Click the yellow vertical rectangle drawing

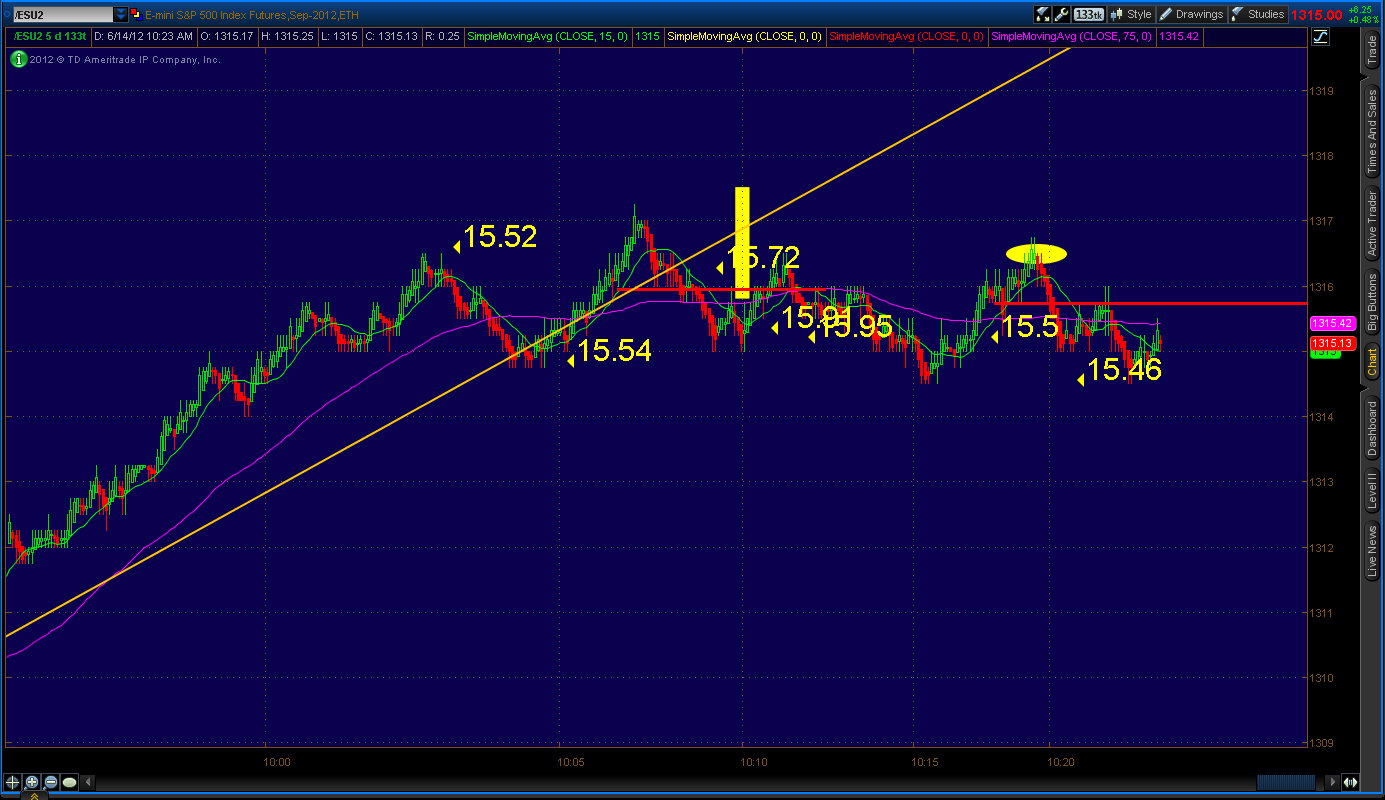742,243
